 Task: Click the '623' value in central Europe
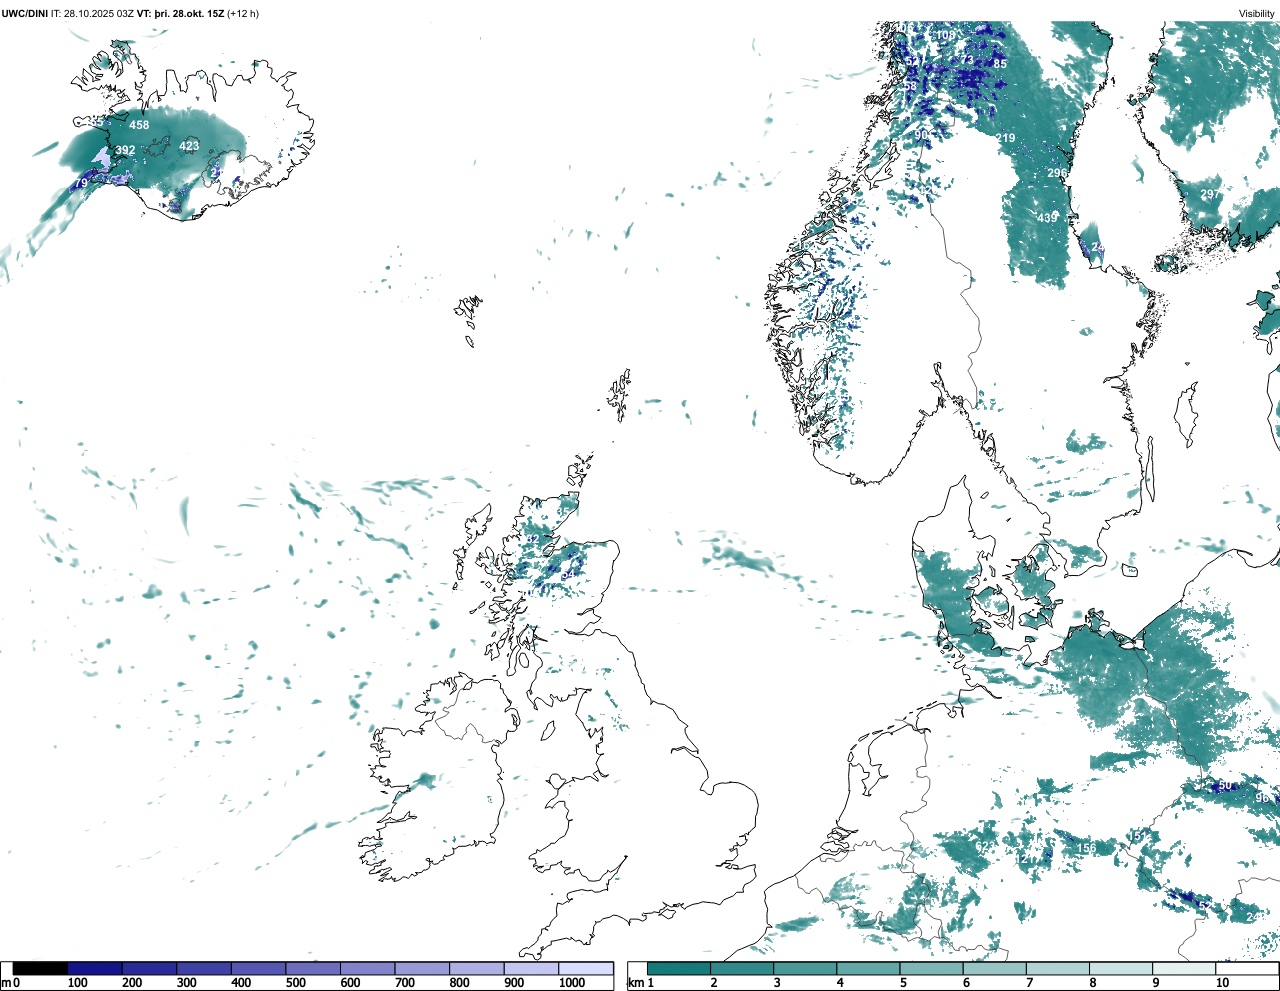(x=986, y=847)
